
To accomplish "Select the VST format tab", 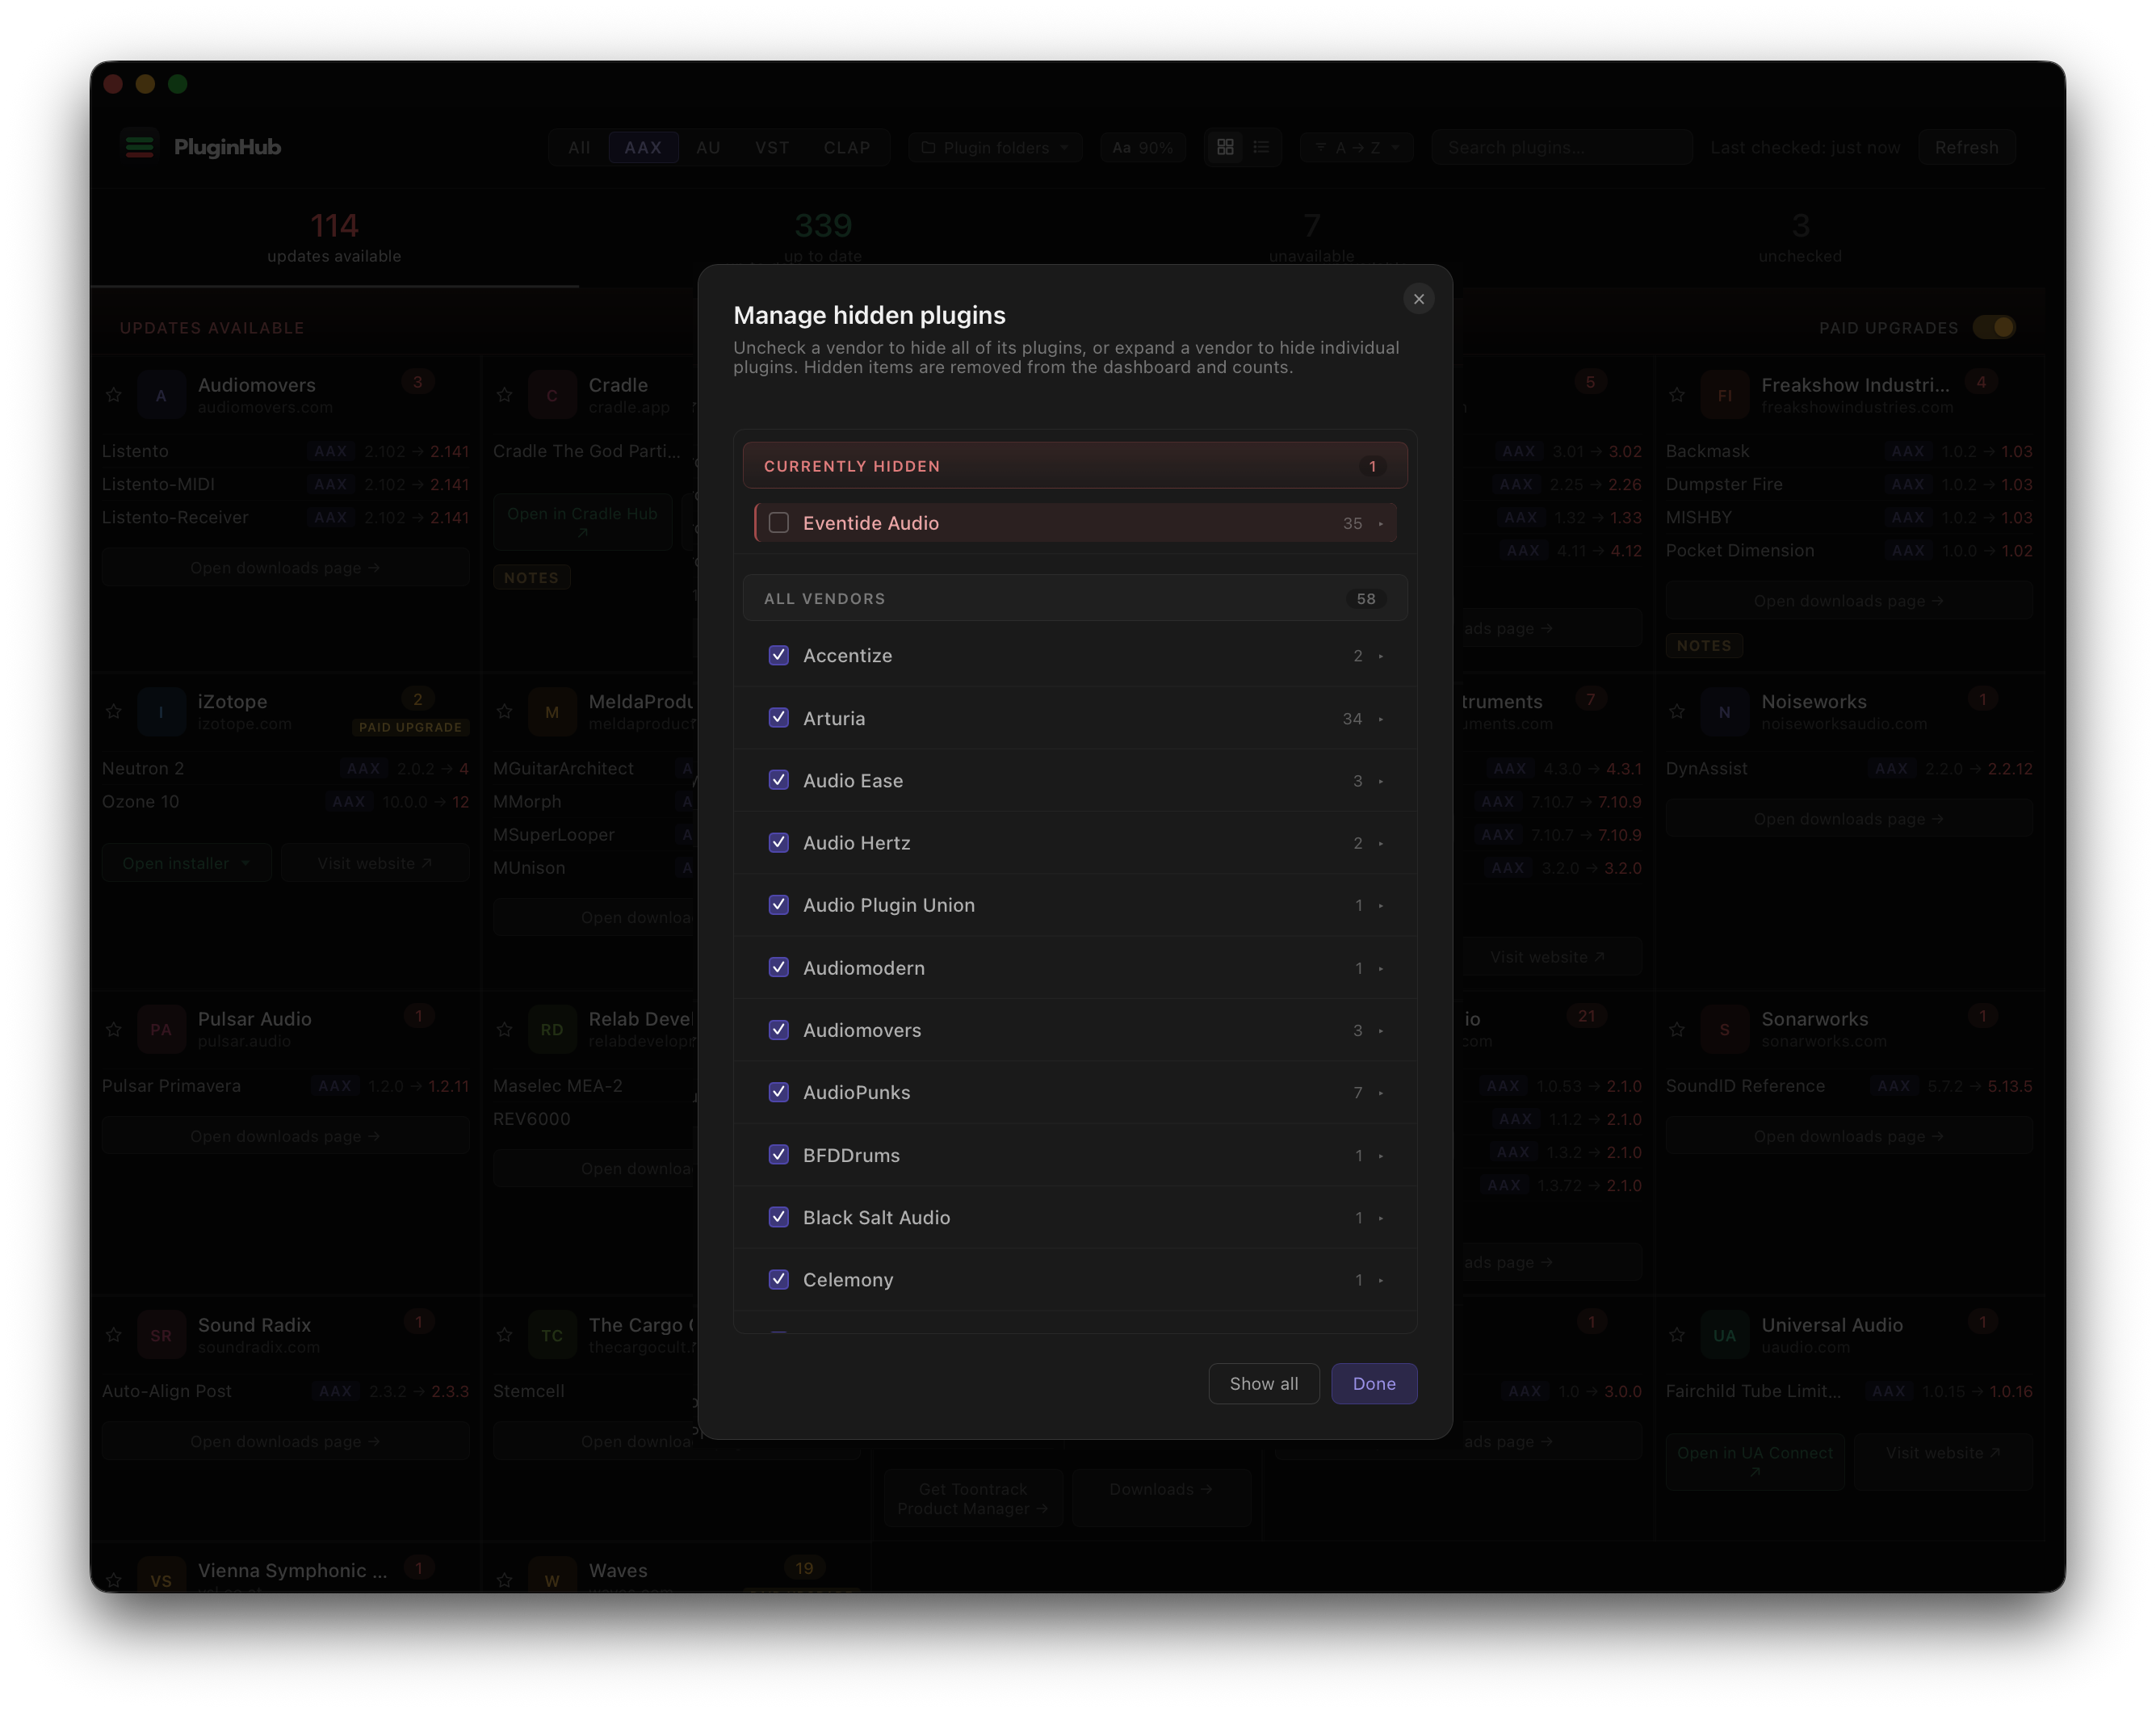I will point(771,148).
